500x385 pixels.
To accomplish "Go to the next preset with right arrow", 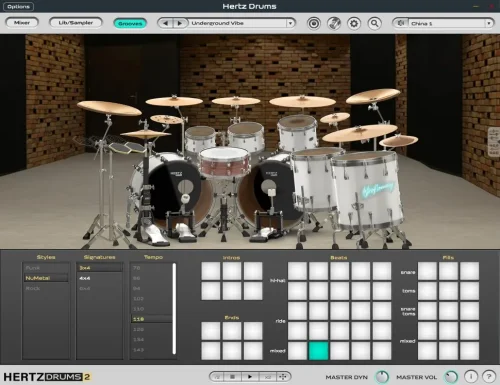I will click(180, 23).
